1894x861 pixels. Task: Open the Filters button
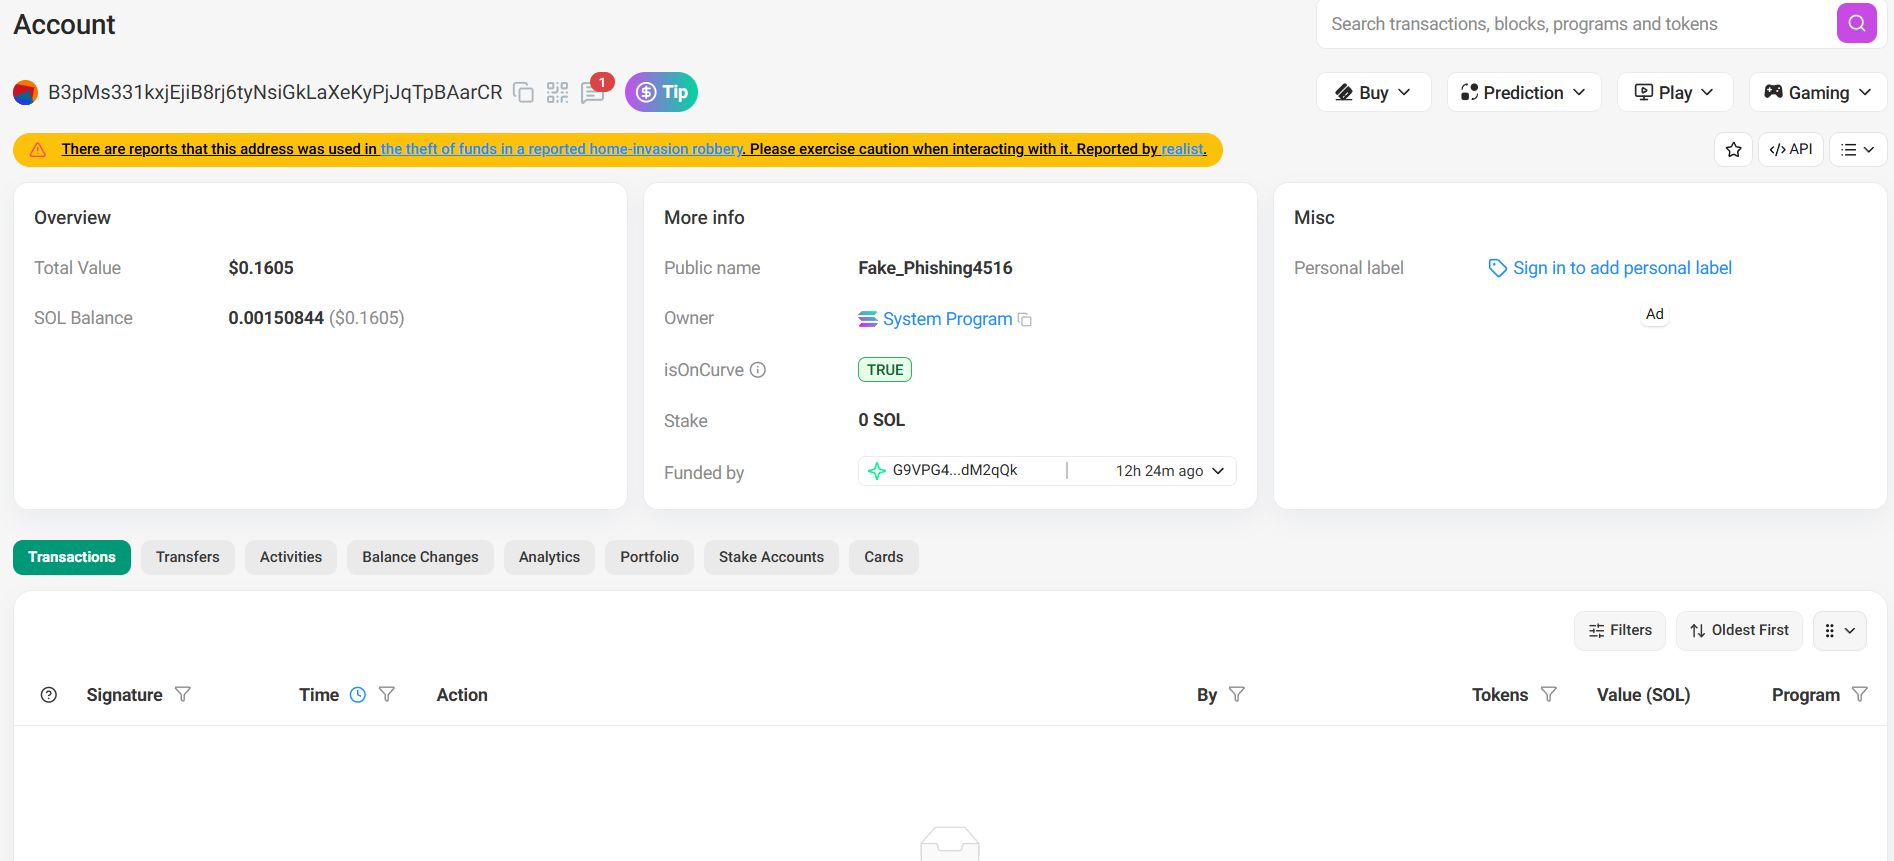[1620, 631]
